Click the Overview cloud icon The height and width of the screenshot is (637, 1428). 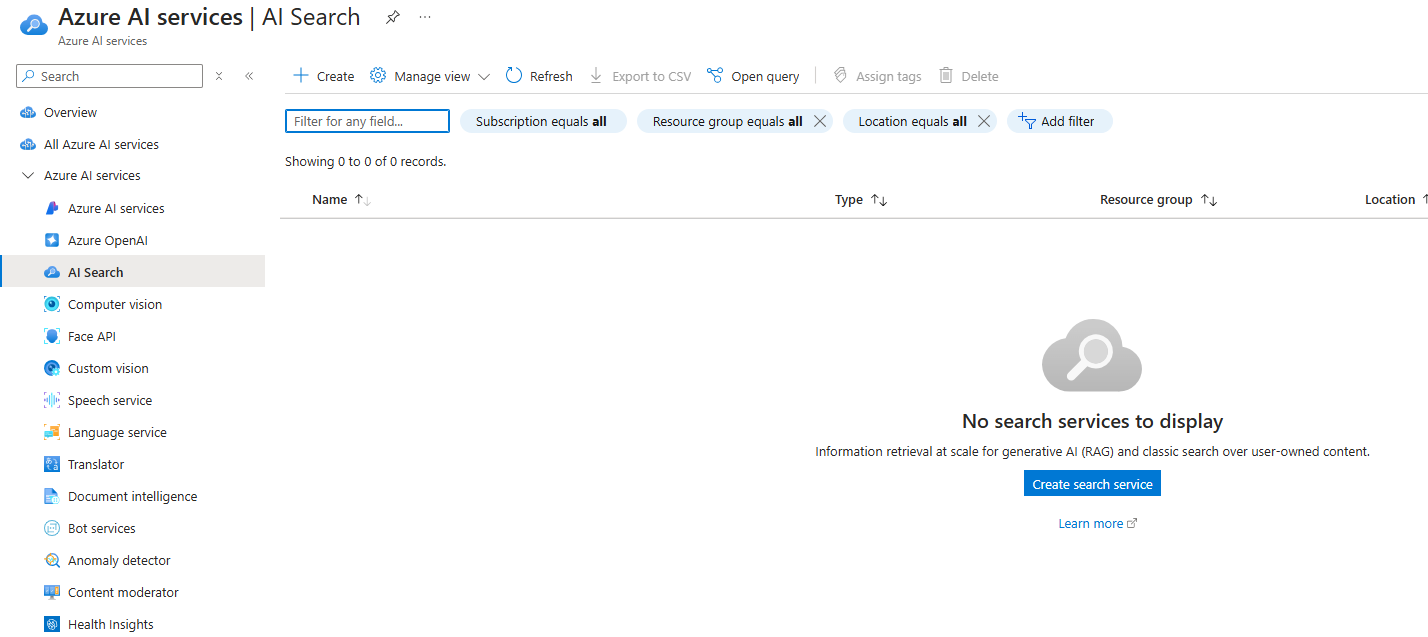coord(28,113)
